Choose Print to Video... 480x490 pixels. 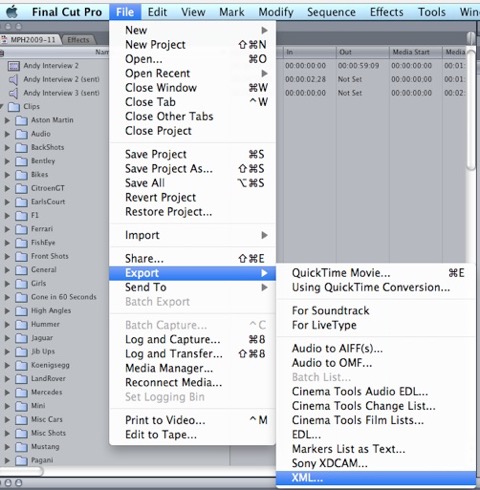tap(192, 420)
